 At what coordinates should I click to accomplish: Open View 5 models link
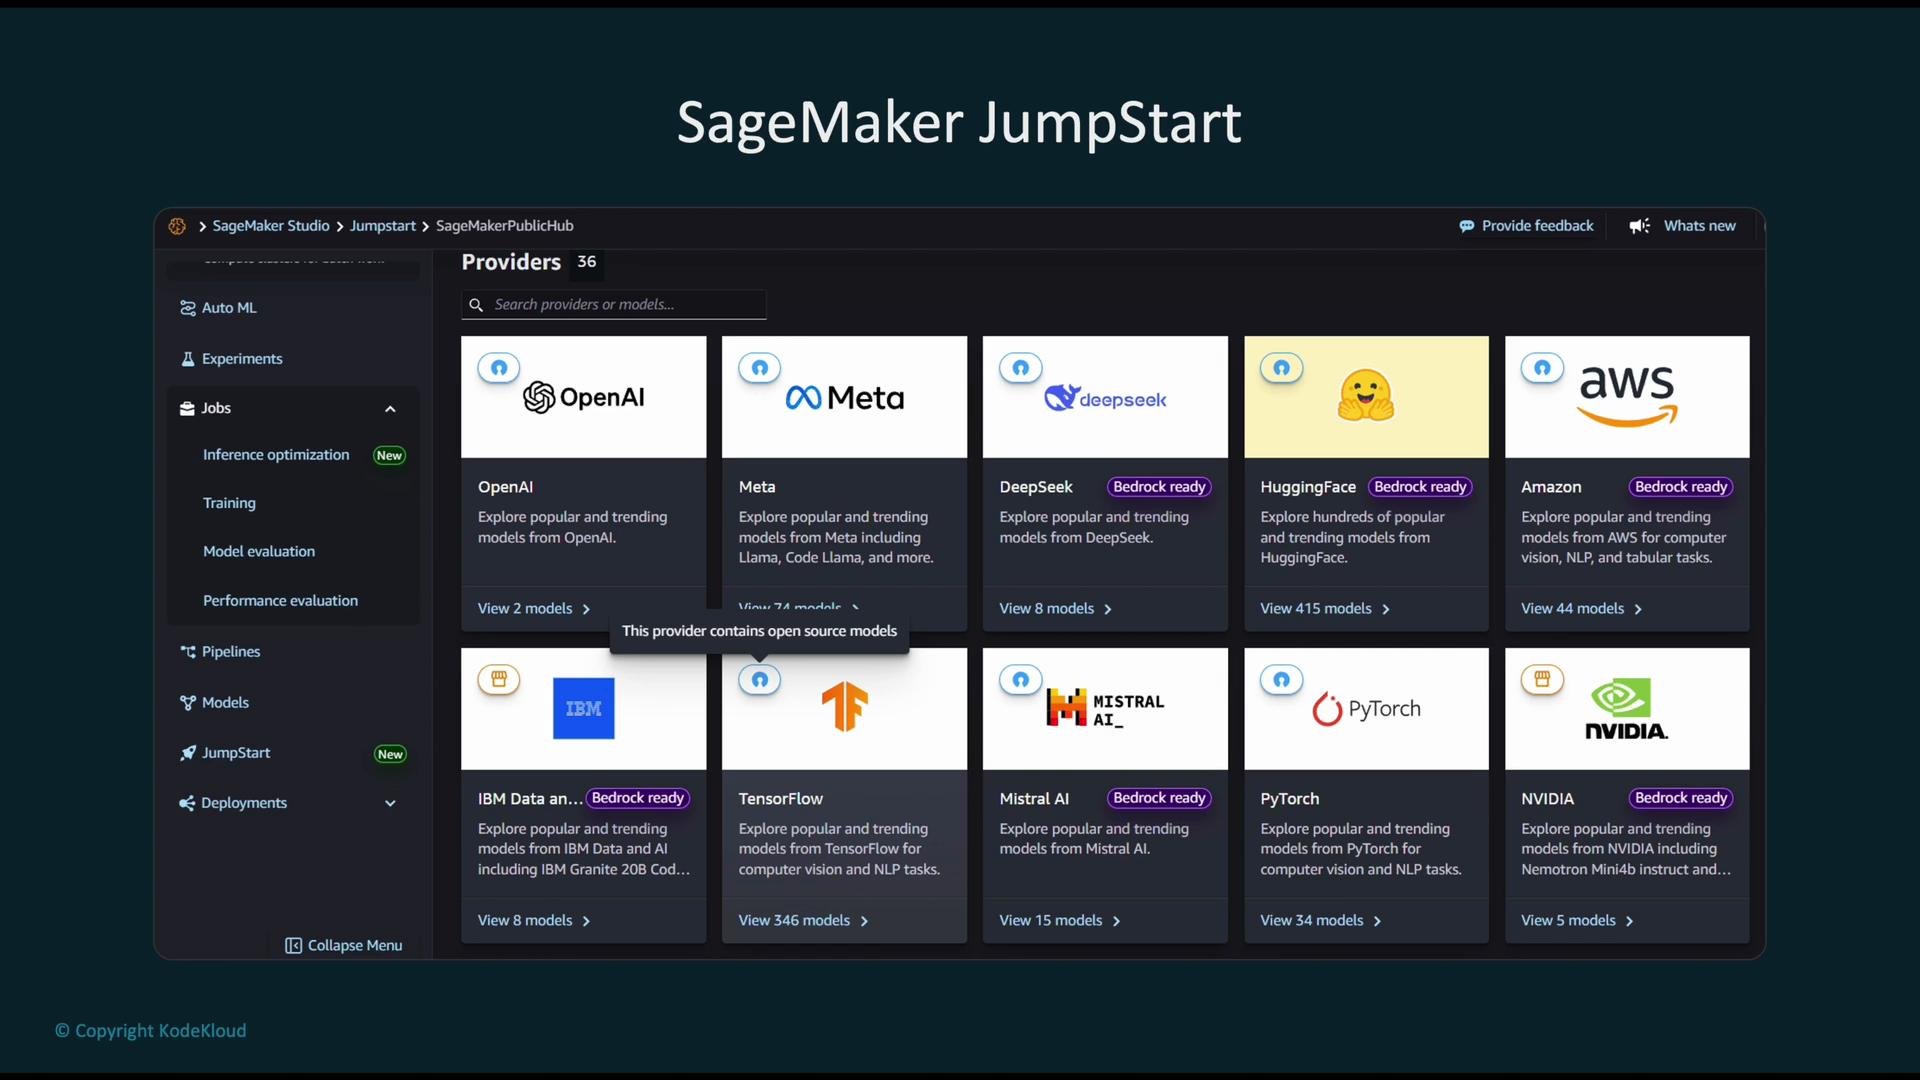tap(1578, 921)
